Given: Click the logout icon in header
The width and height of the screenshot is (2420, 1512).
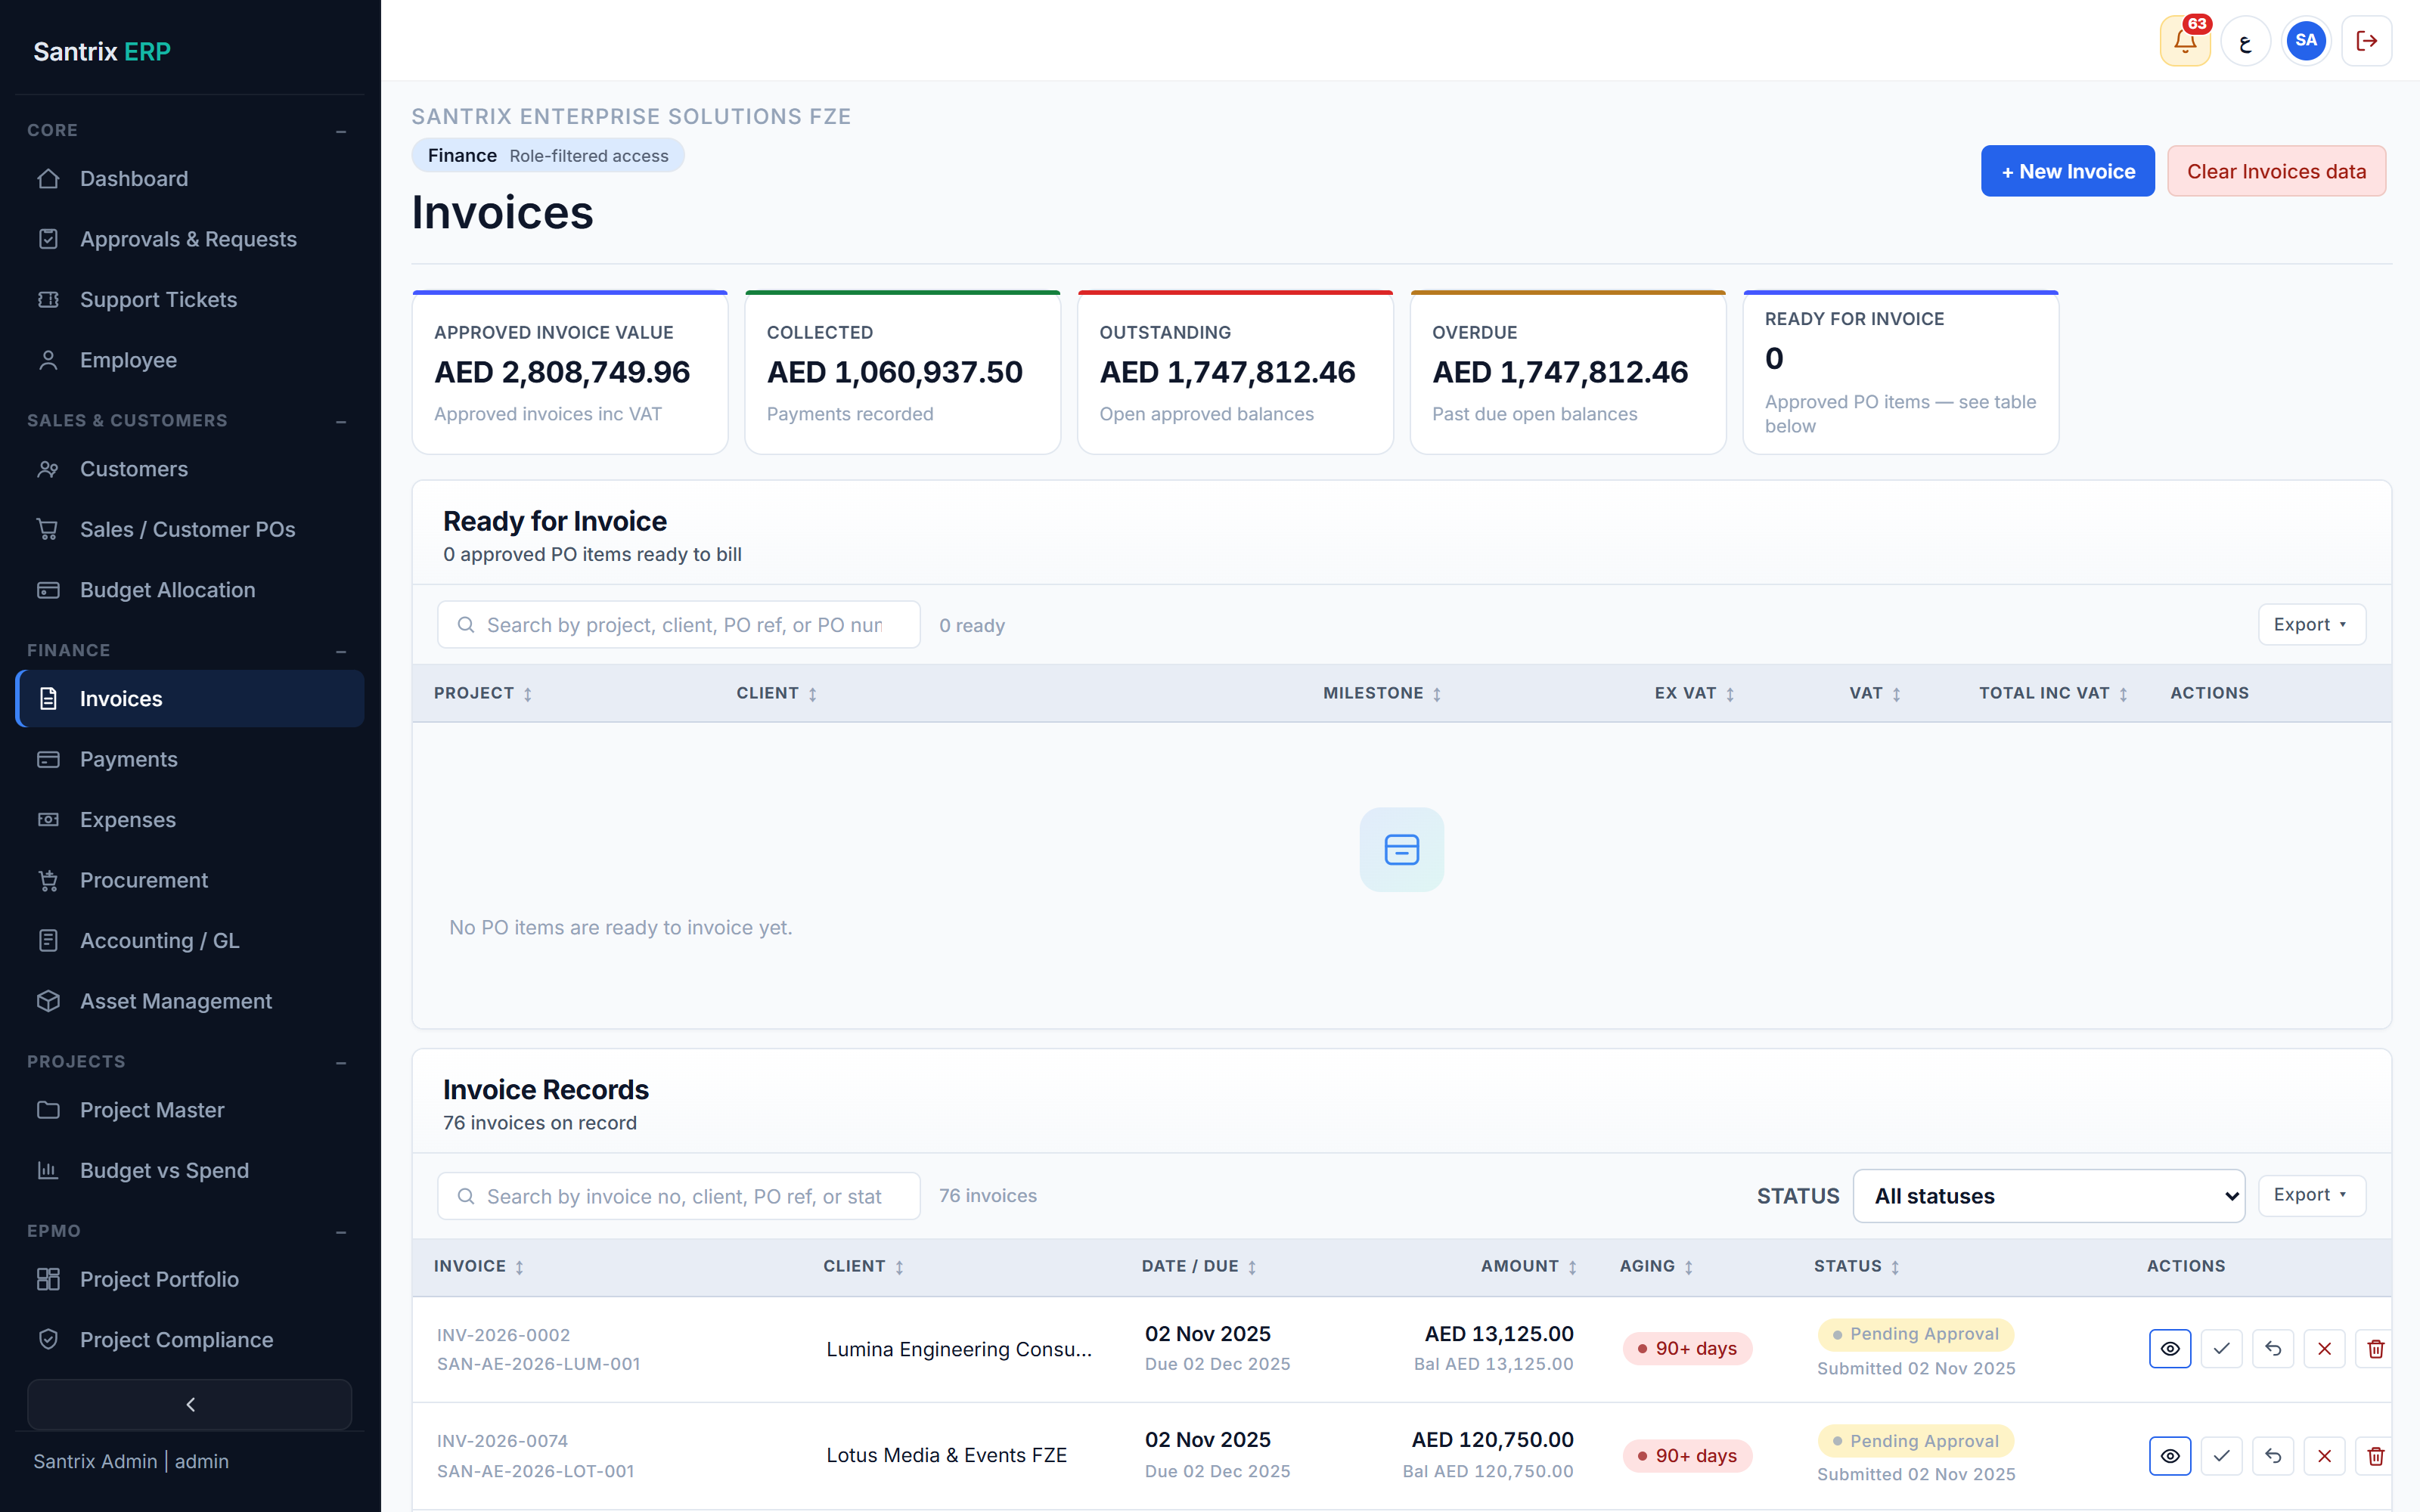Looking at the screenshot, I should [x=2367, y=41].
